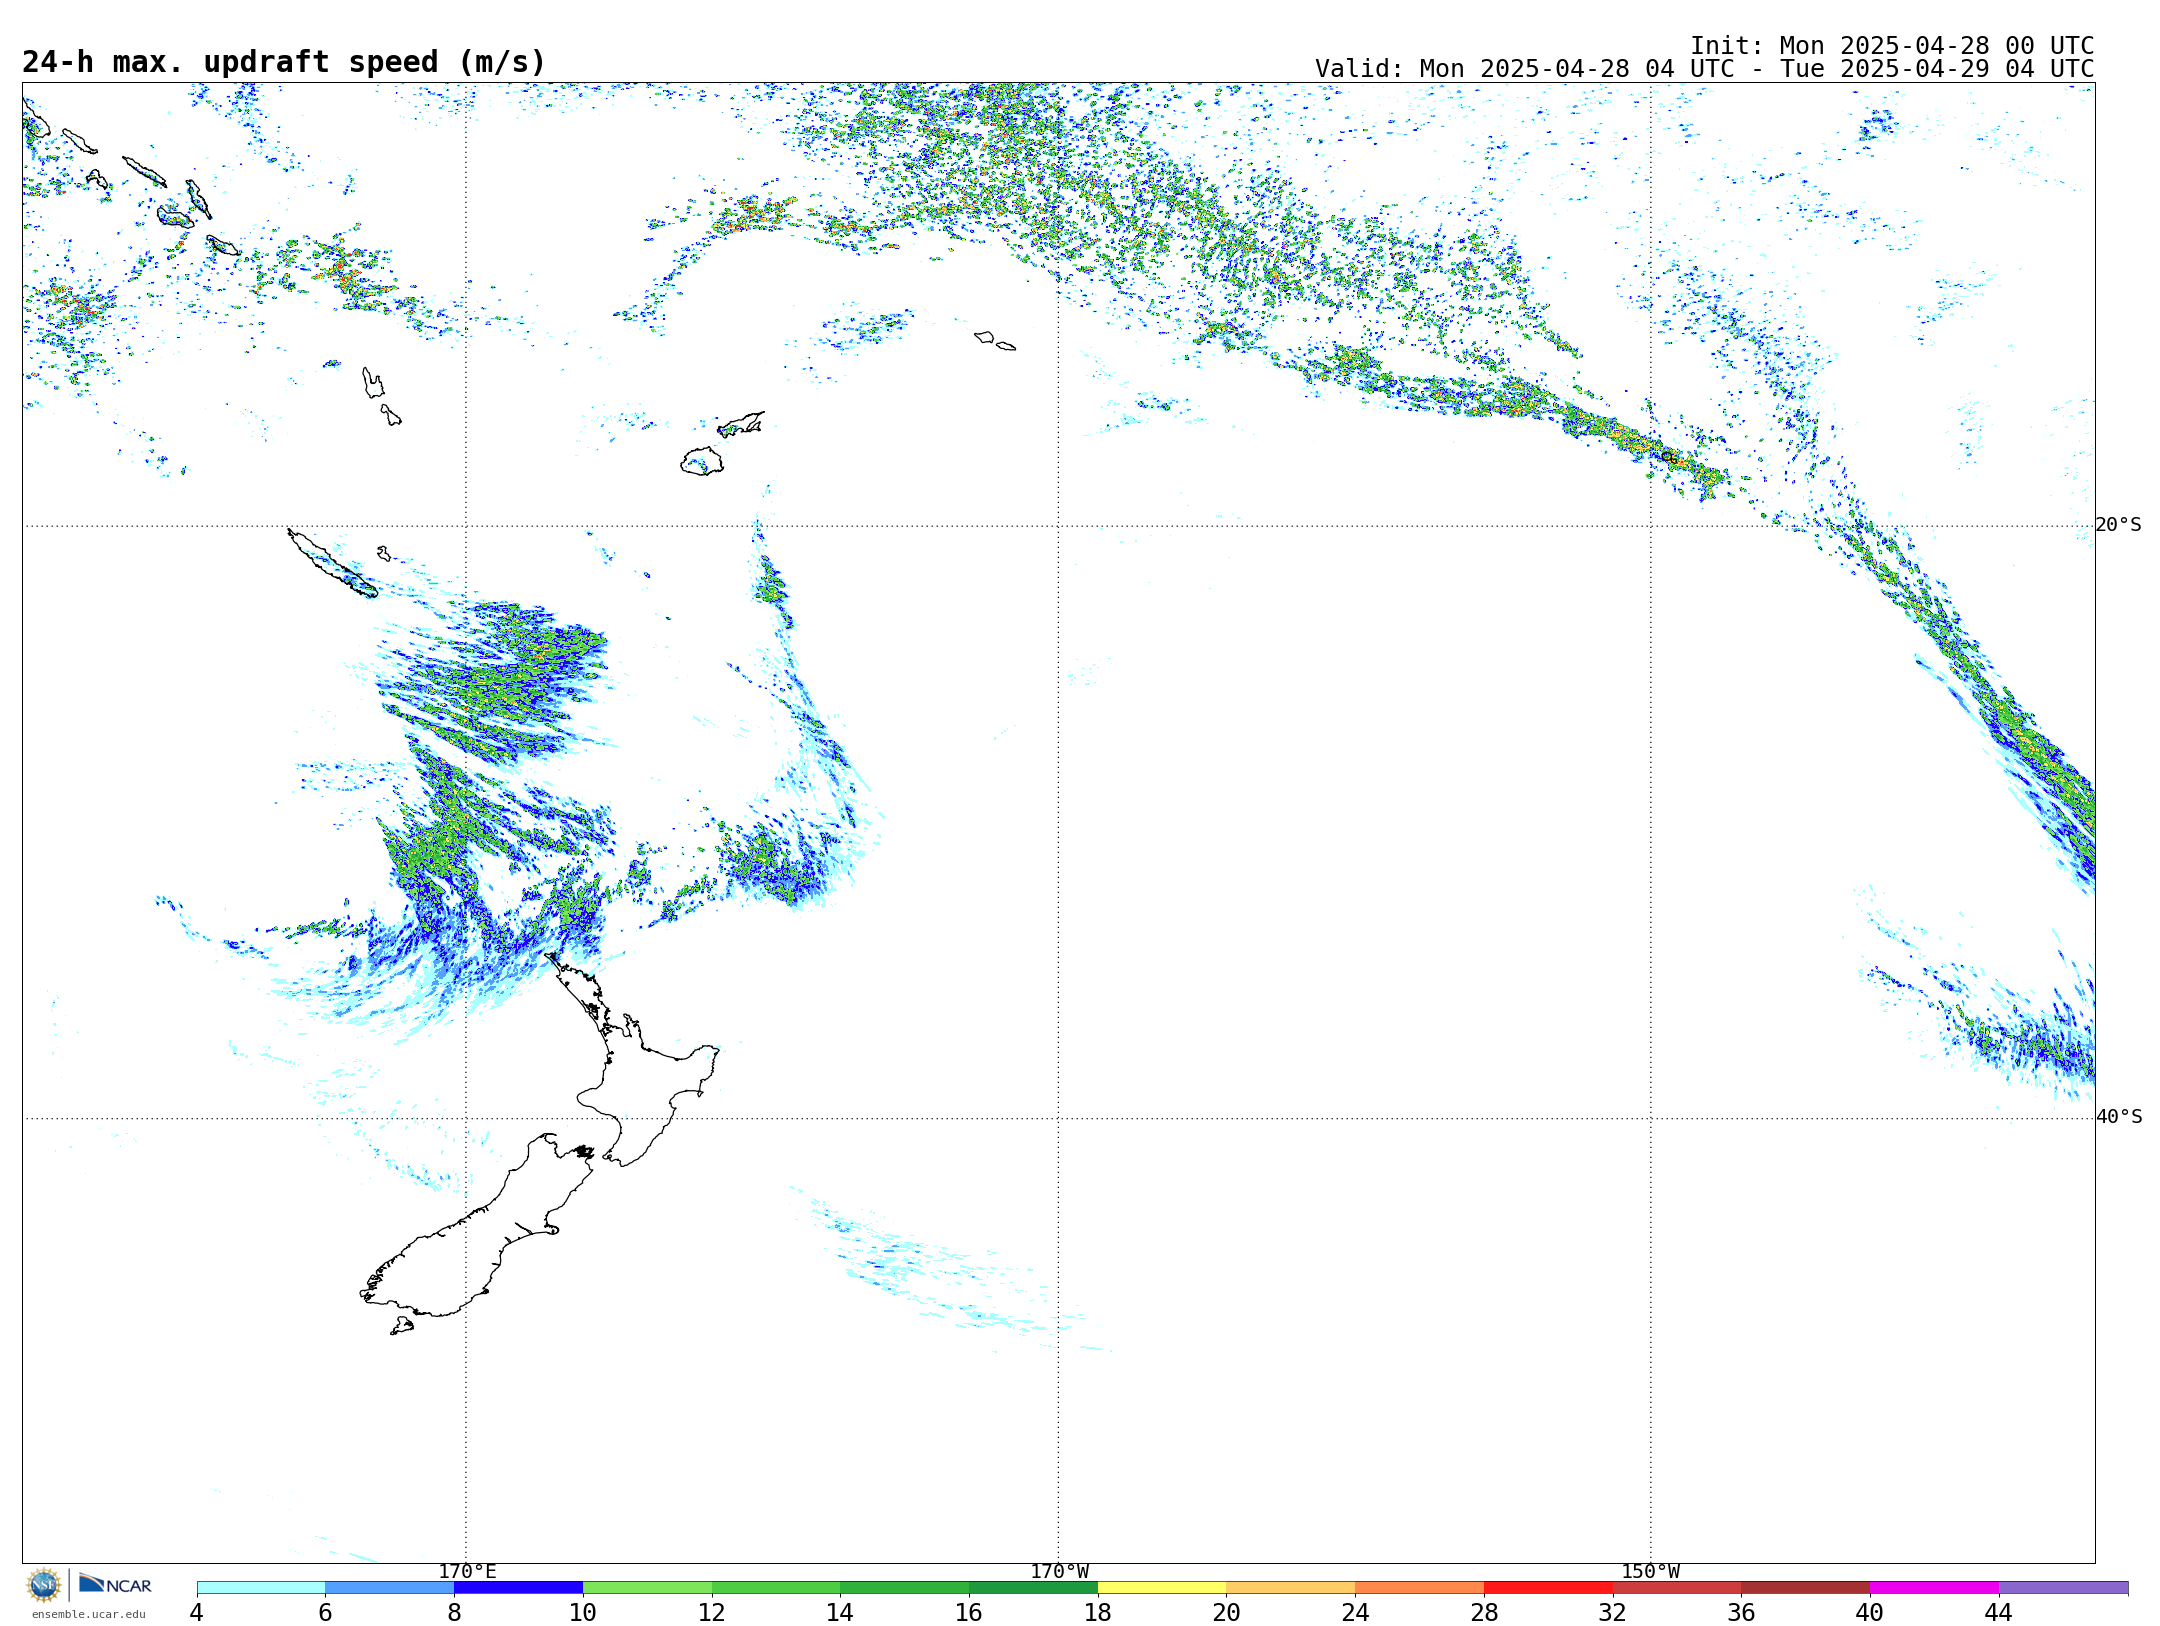Viewport: 2160px width, 1626px height.
Task: Click the 'Init: Mon 2025-04-28 00 UTC' text
Action: (1892, 46)
